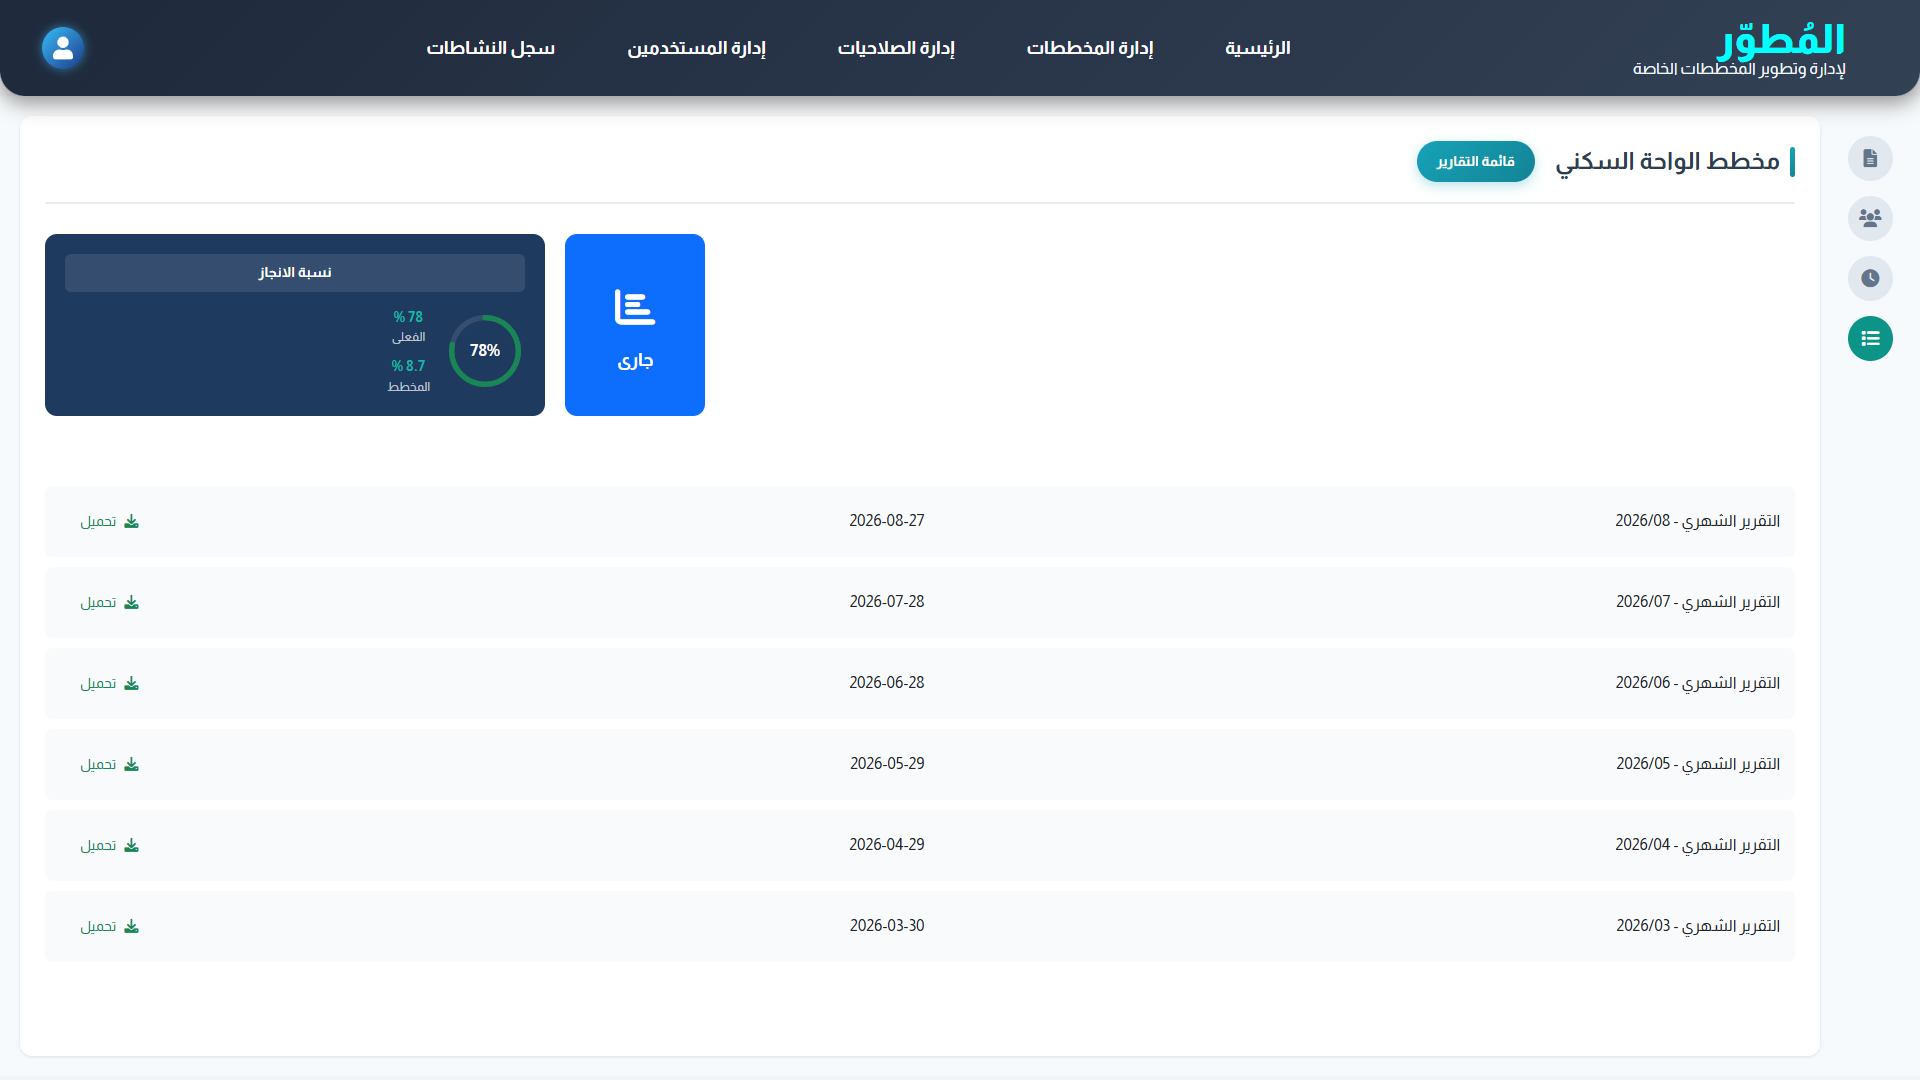Click the chart icon on the جارى card
The height and width of the screenshot is (1080, 1920).
pyautogui.click(x=635, y=307)
